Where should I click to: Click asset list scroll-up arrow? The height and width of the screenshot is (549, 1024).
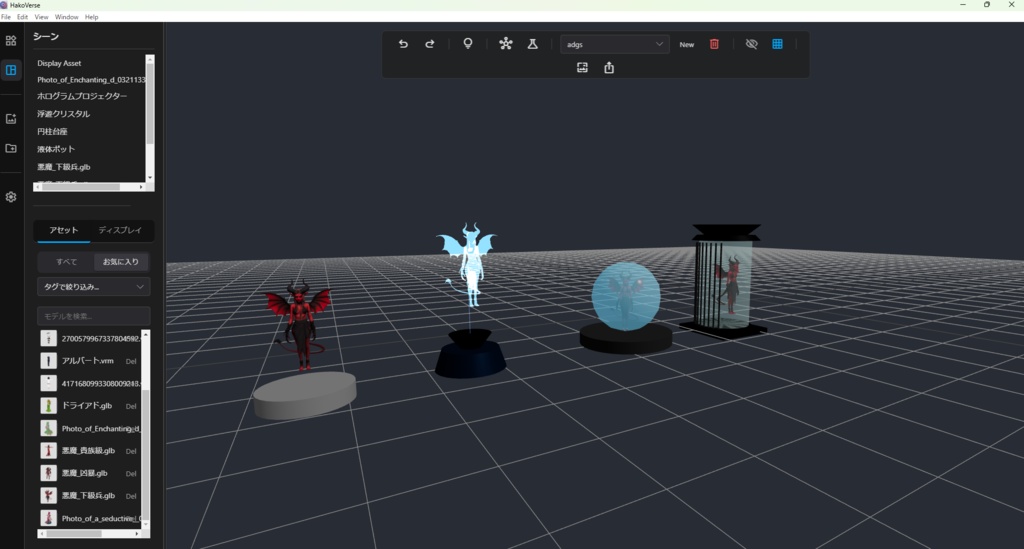tap(146, 334)
